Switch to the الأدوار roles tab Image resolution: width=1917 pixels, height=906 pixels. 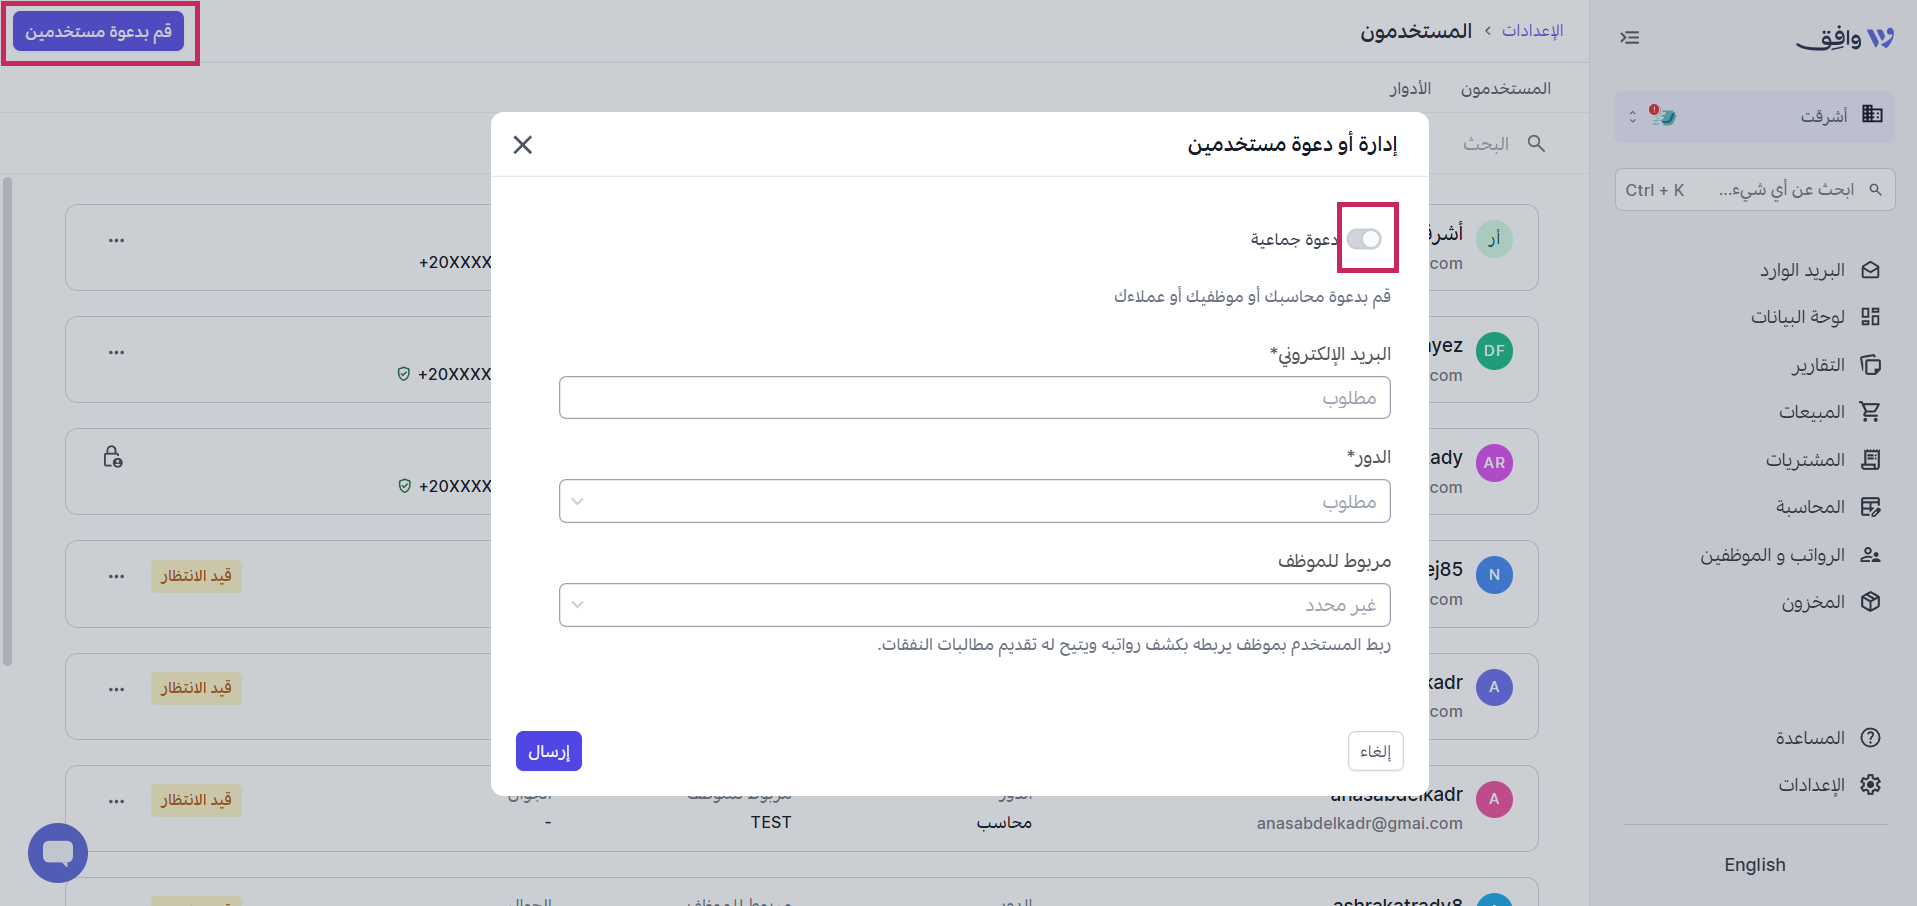point(1410,88)
